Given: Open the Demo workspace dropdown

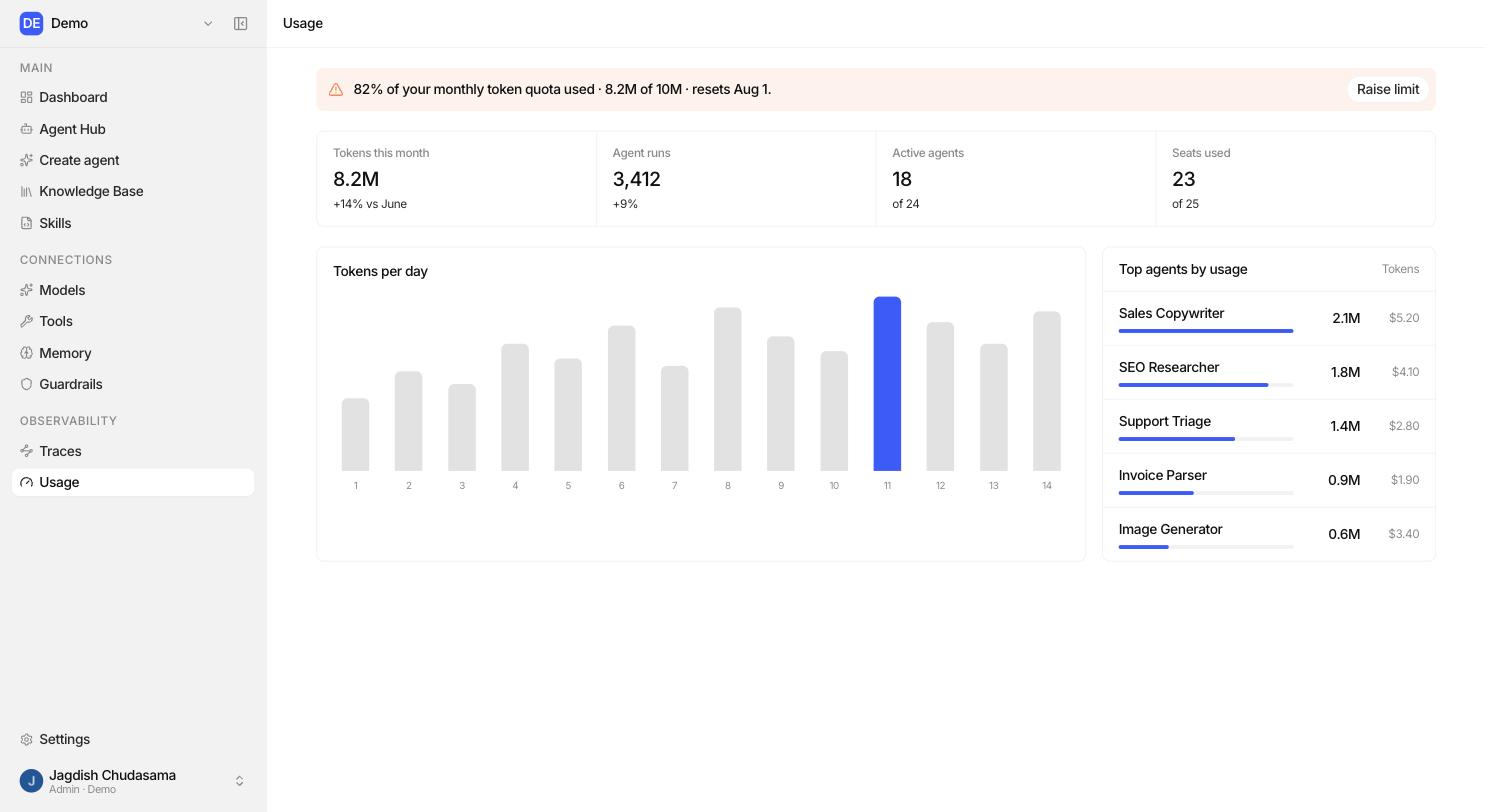Looking at the screenshot, I should coord(208,23).
